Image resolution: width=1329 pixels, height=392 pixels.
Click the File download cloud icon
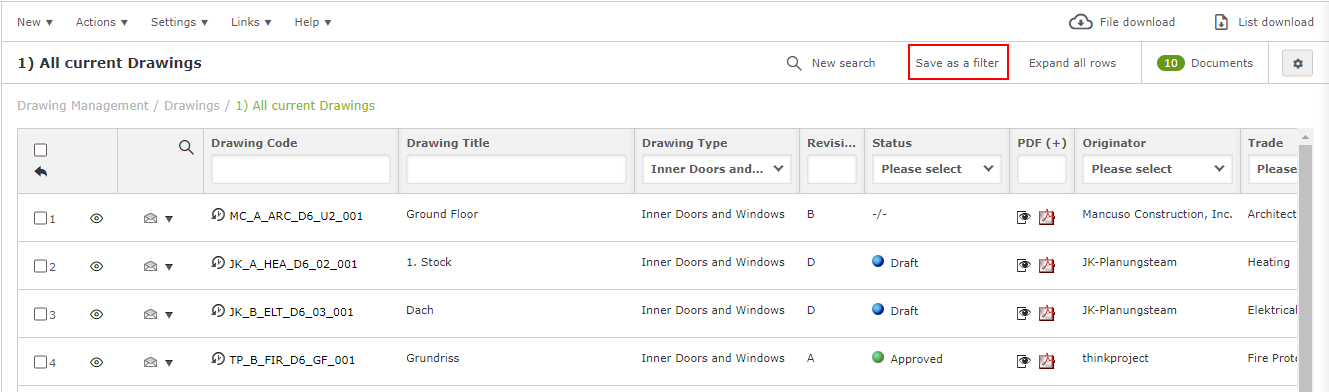click(x=1080, y=22)
